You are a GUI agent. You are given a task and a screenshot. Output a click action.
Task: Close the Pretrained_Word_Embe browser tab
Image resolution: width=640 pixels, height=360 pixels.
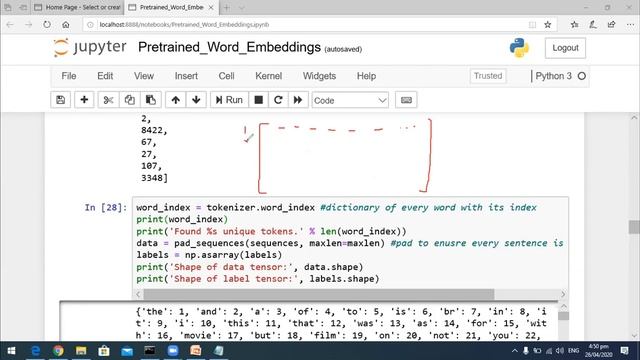(211, 7)
